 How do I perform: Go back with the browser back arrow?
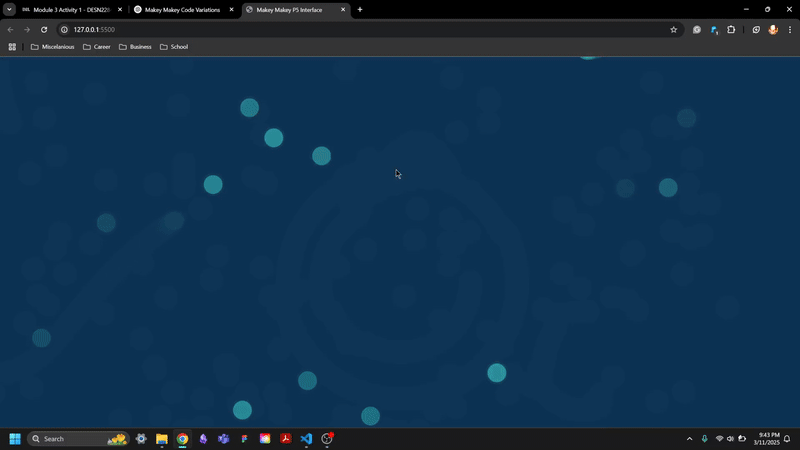tap(11, 30)
